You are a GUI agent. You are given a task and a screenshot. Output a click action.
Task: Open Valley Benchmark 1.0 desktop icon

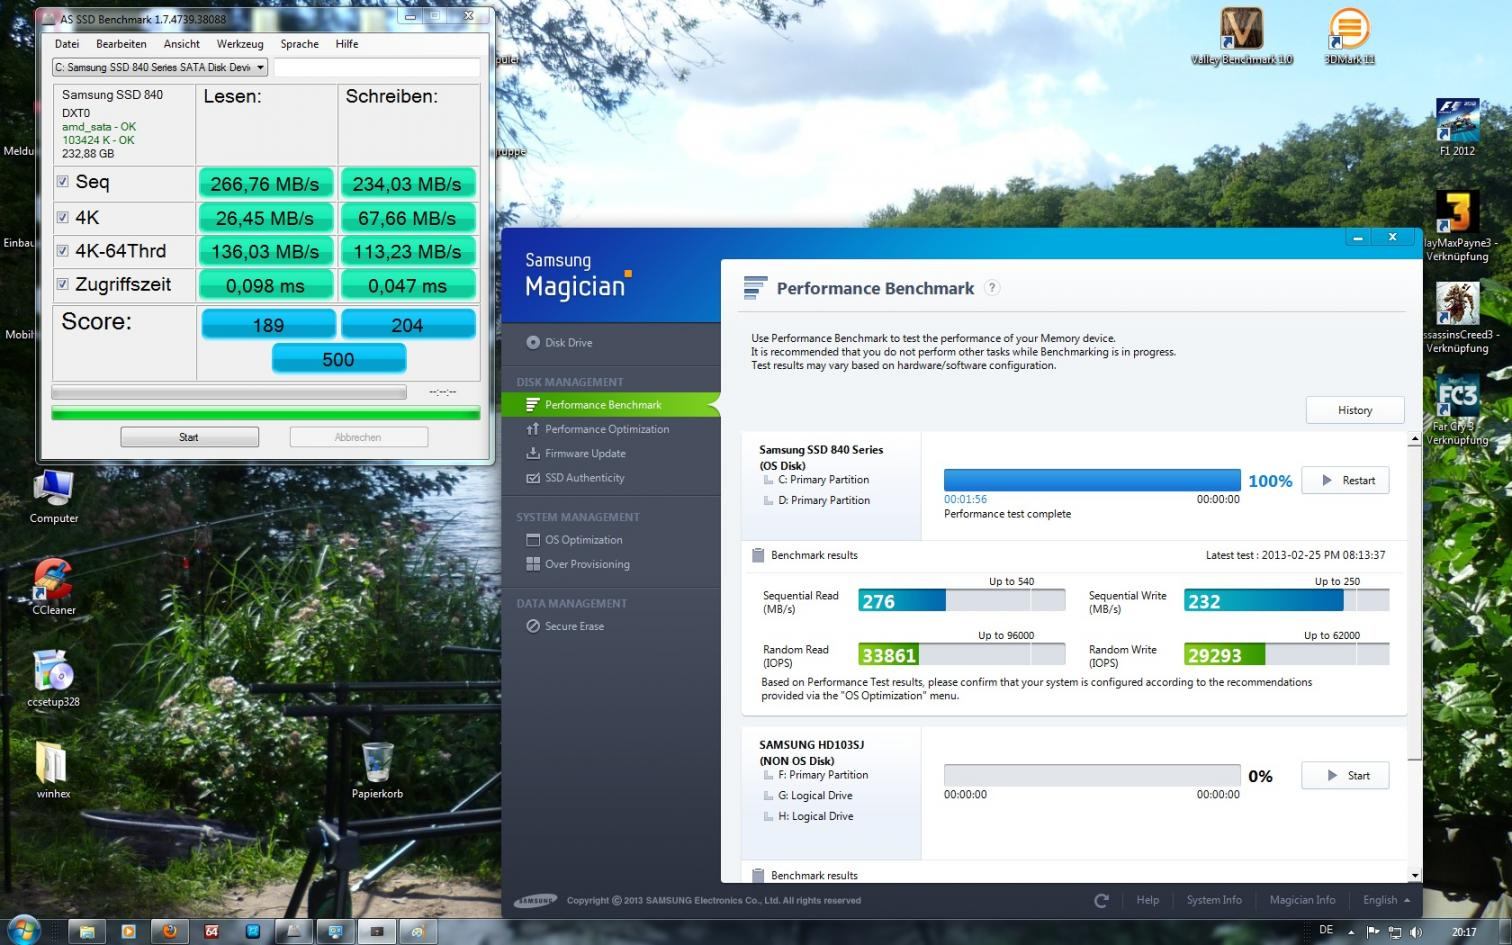coord(1241,37)
